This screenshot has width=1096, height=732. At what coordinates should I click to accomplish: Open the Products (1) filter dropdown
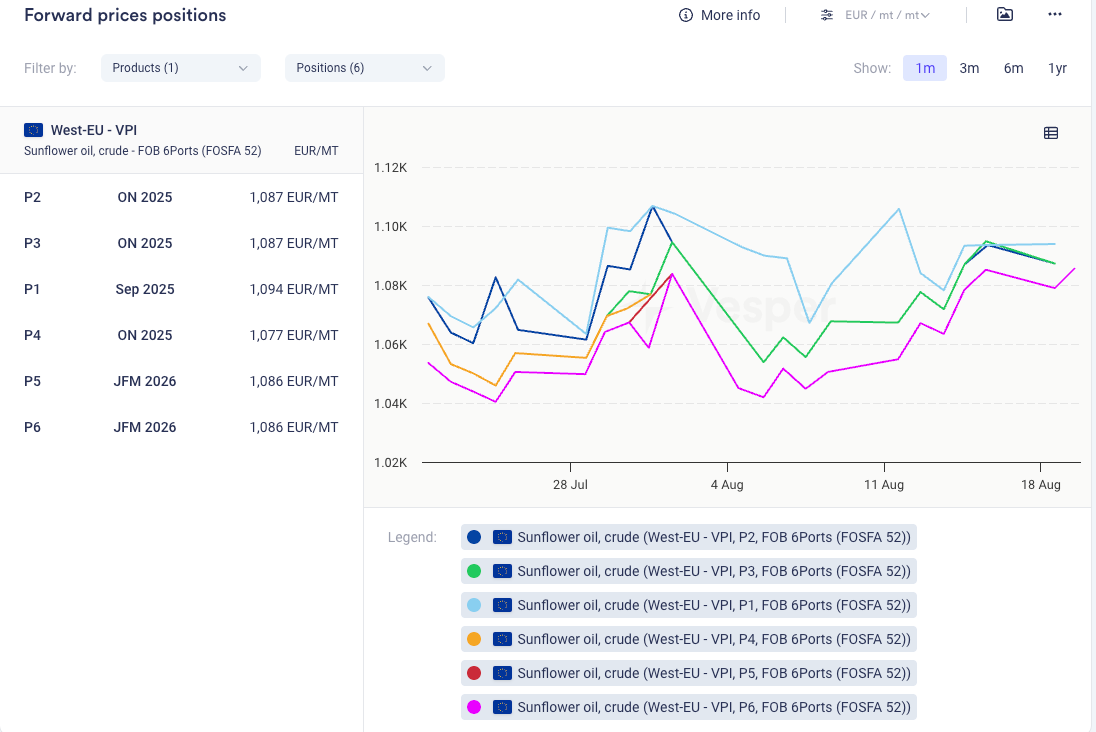click(x=180, y=68)
